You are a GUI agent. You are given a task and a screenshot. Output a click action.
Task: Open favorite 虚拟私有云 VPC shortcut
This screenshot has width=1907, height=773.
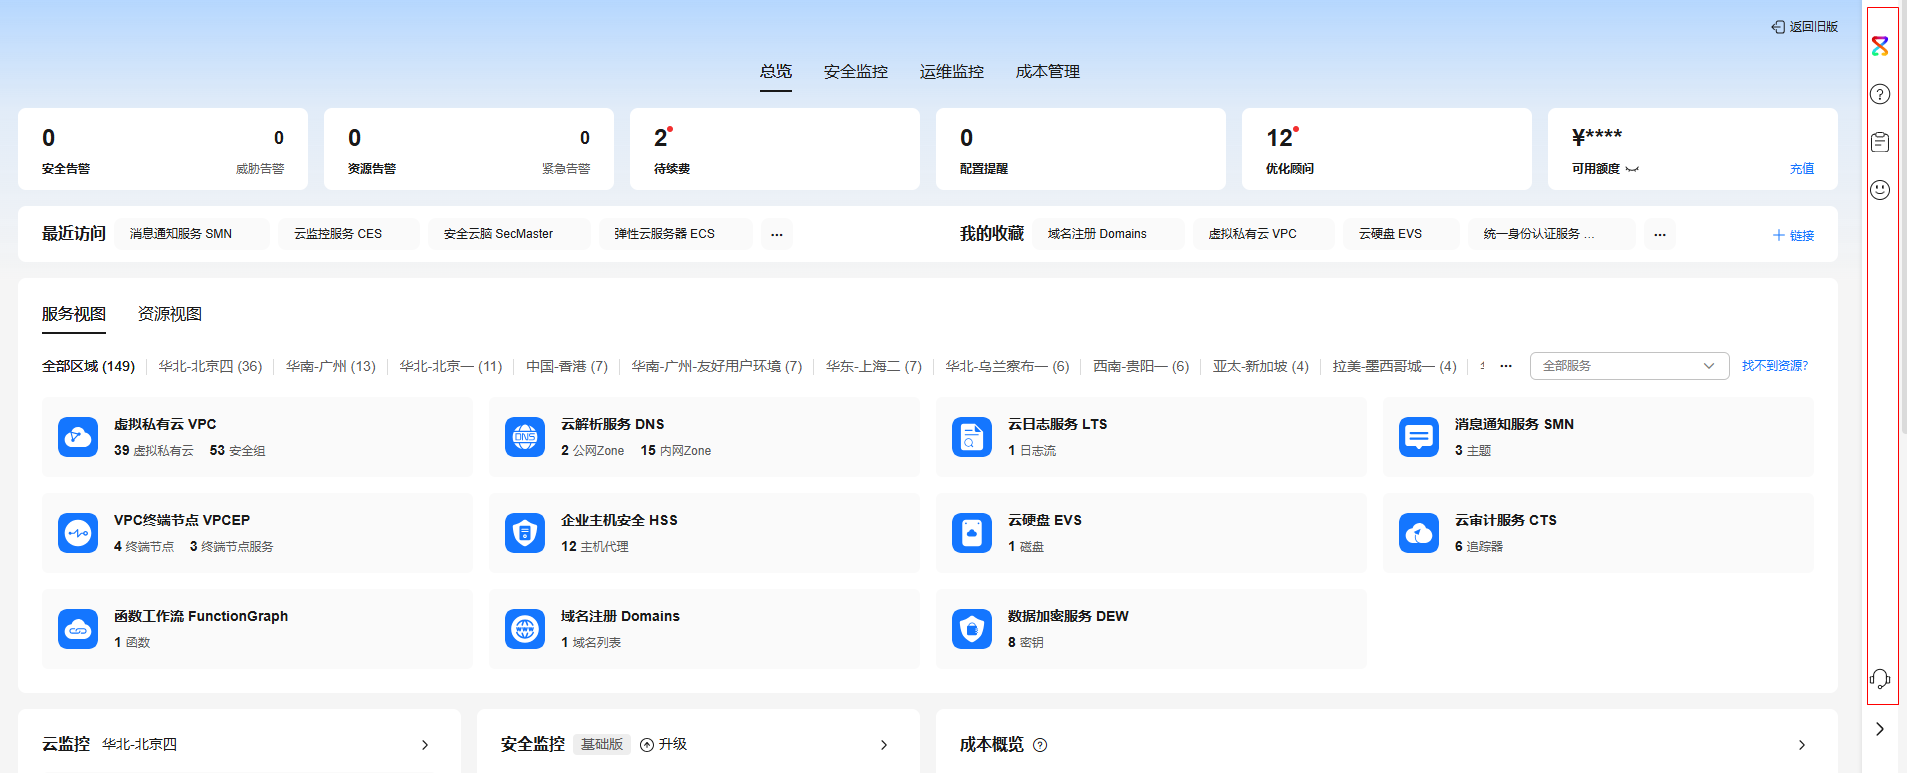click(1264, 234)
